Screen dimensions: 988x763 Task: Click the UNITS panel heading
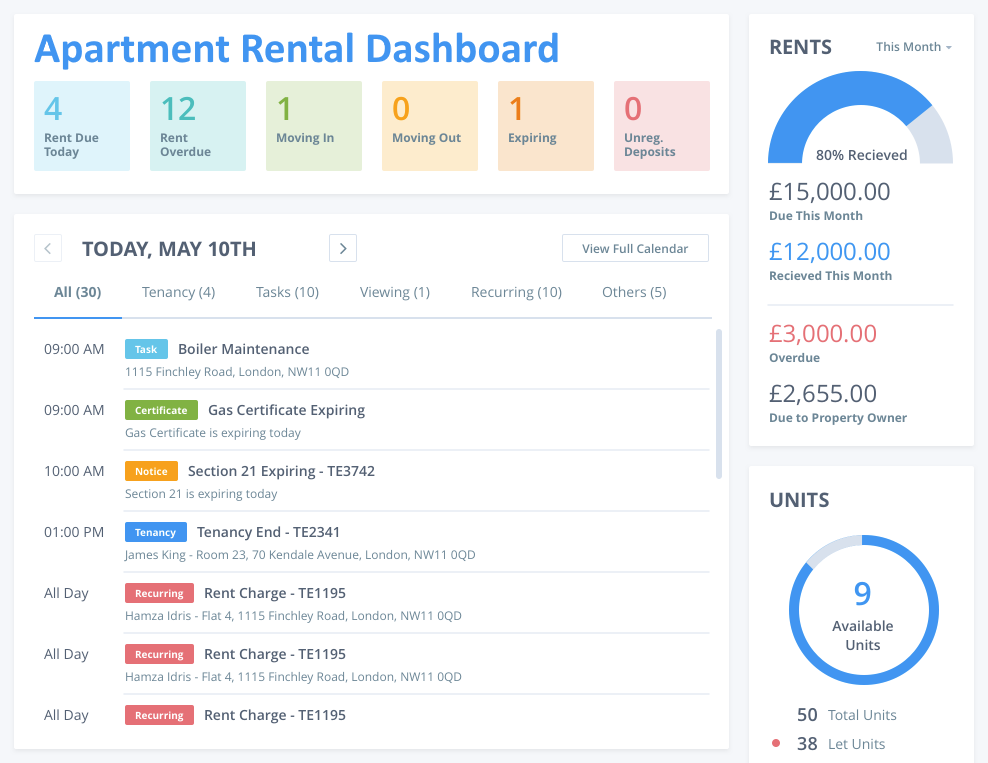coord(799,500)
